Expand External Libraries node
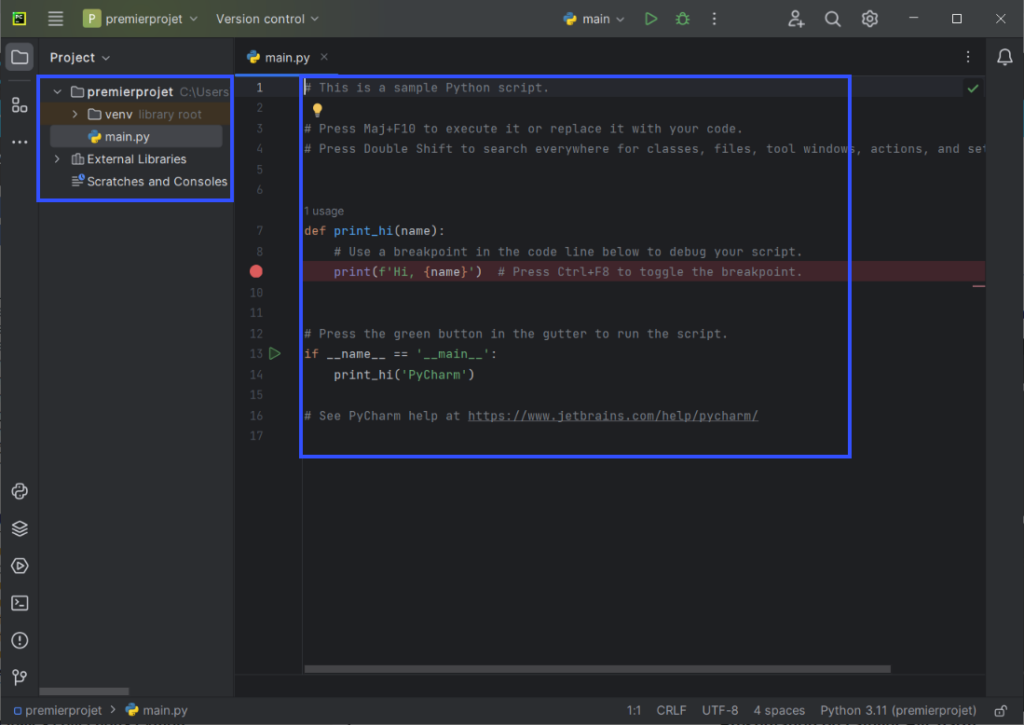Viewport: 1024px width, 725px height. click(x=57, y=159)
